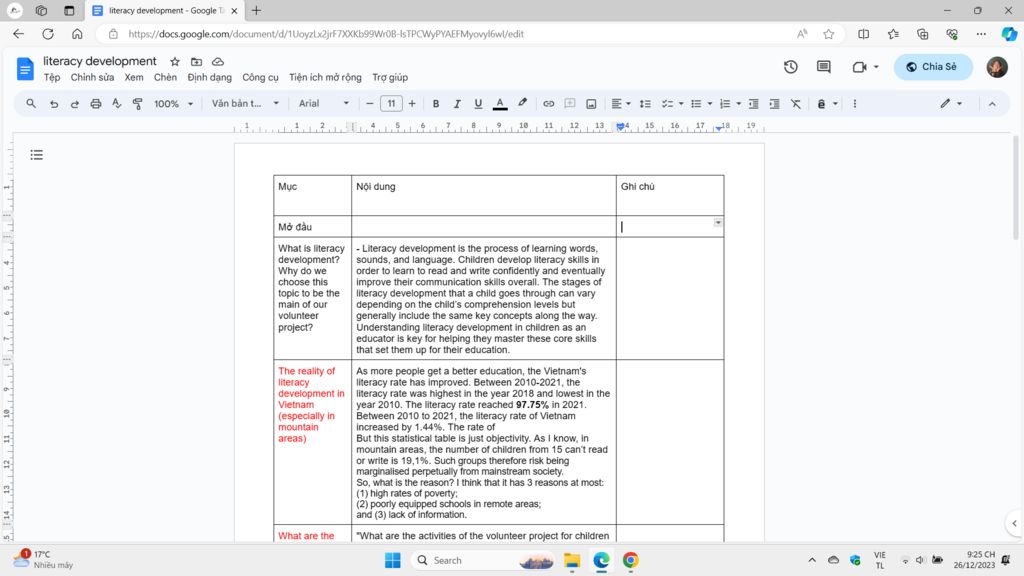The width and height of the screenshot is (1024, 576).
Task: Toggle italic formatting
Action: coord(456,104)
